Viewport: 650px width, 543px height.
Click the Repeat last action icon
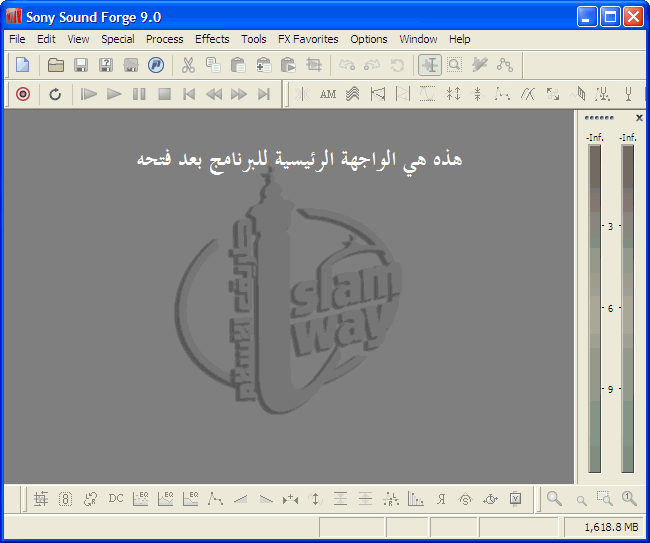pos(397,65)
